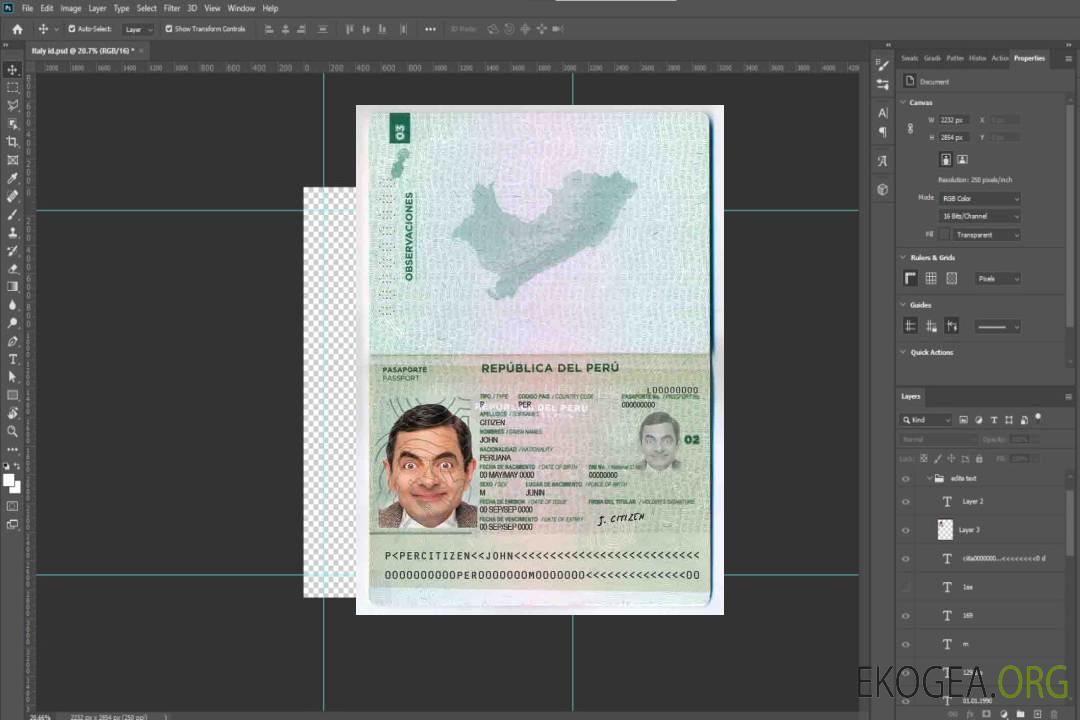Hide the '169' text layer

click(x=906, y=616)
